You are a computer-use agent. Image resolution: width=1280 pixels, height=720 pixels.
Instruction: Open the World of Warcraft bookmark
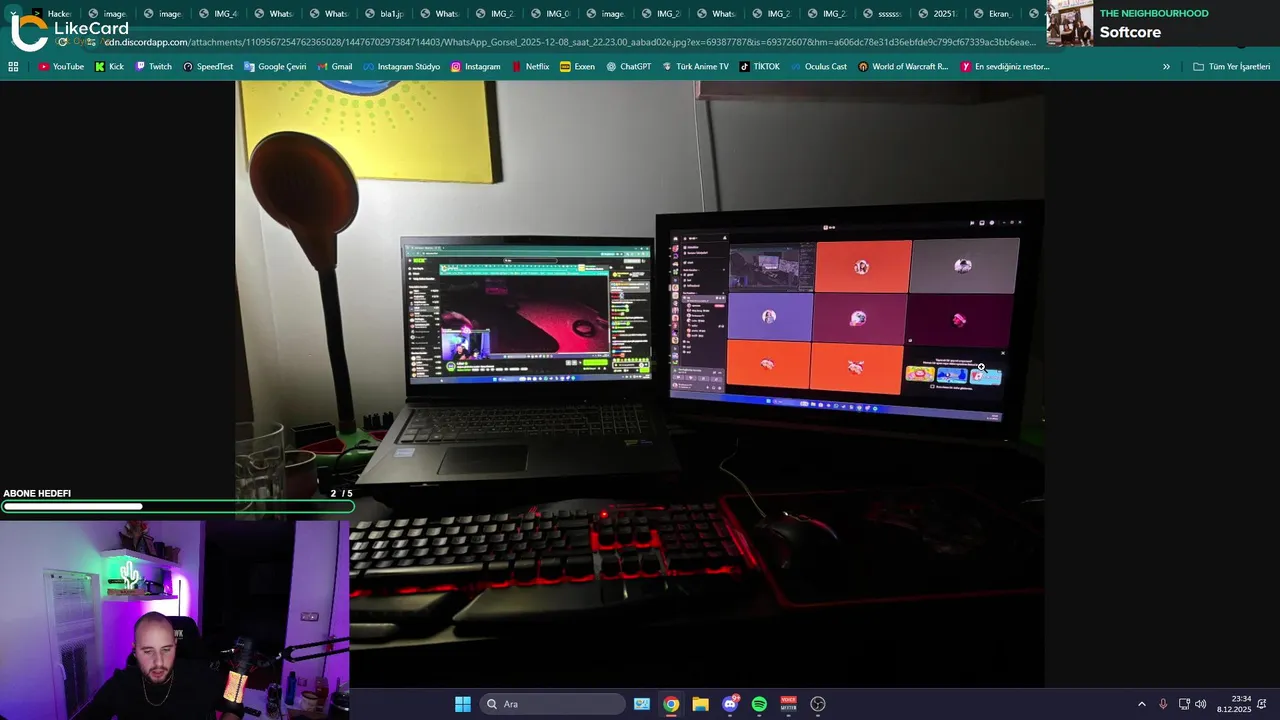(x=903, y=66)
